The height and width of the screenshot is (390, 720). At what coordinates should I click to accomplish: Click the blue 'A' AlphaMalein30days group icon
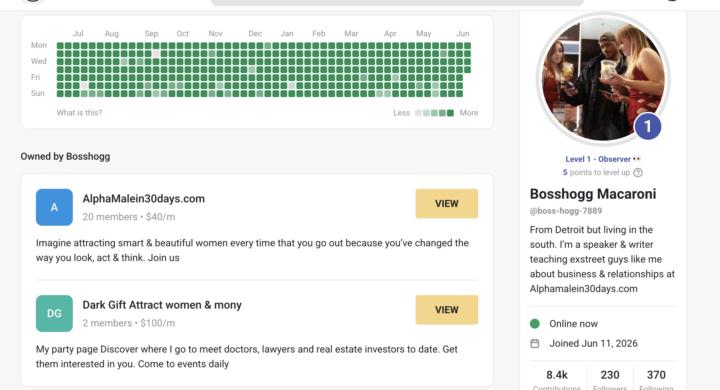[54, 207]
